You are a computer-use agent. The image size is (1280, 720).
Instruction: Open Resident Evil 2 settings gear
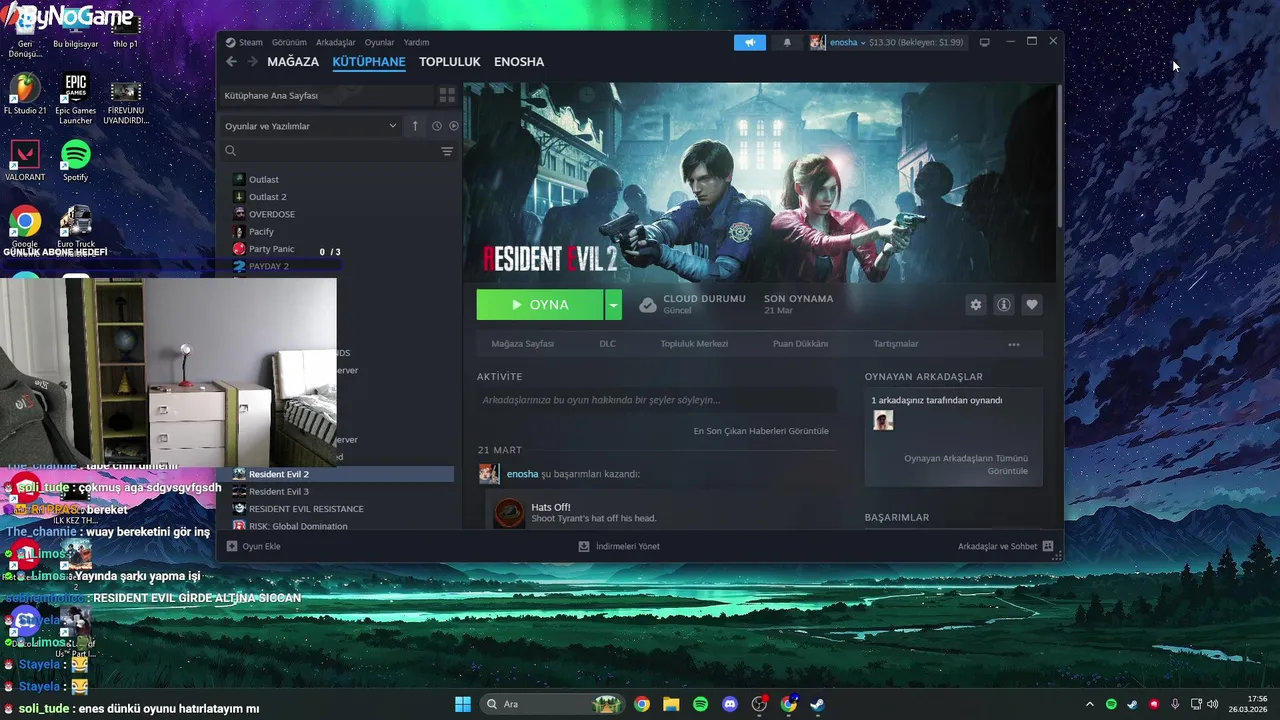(x=976, y=305)
